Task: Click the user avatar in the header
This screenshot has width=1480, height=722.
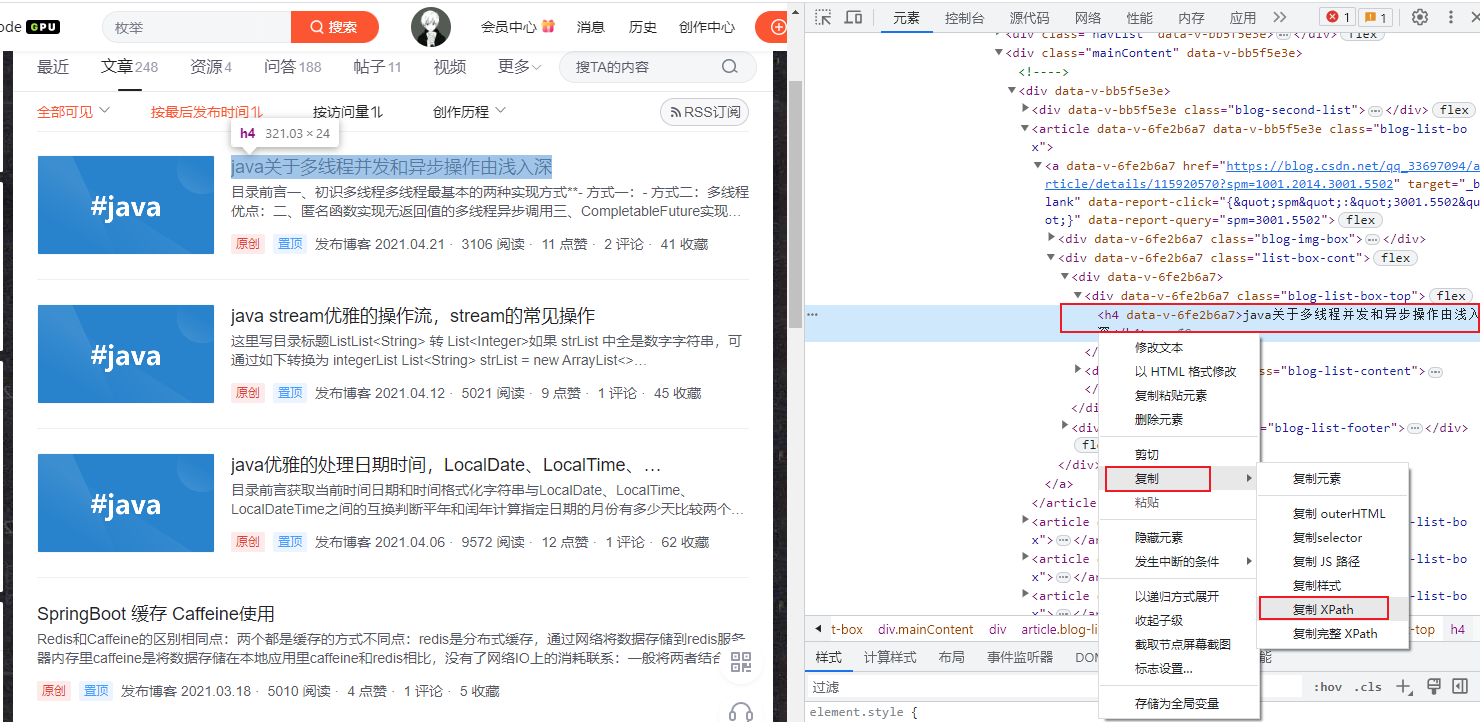Action: coord(431,27)
